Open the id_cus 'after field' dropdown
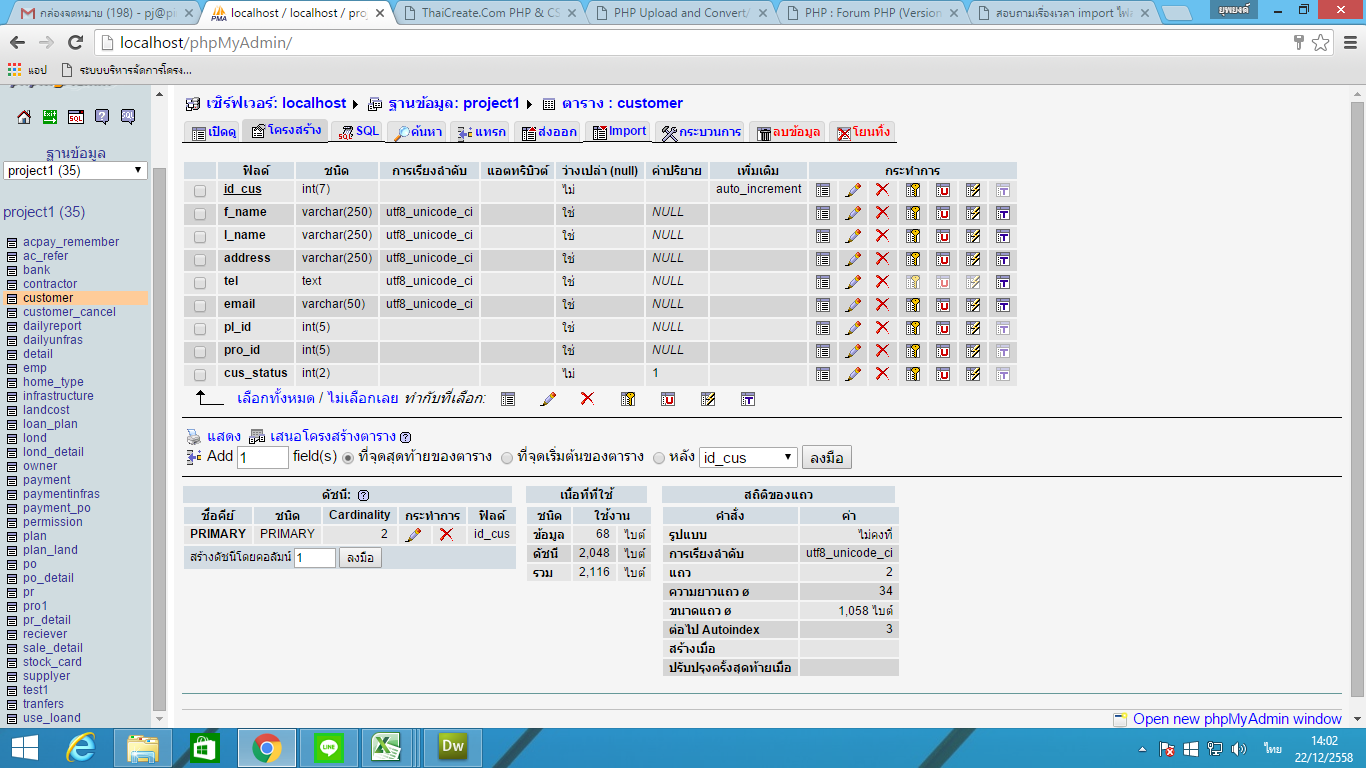1366x768 pixels. tap(747, 458)
